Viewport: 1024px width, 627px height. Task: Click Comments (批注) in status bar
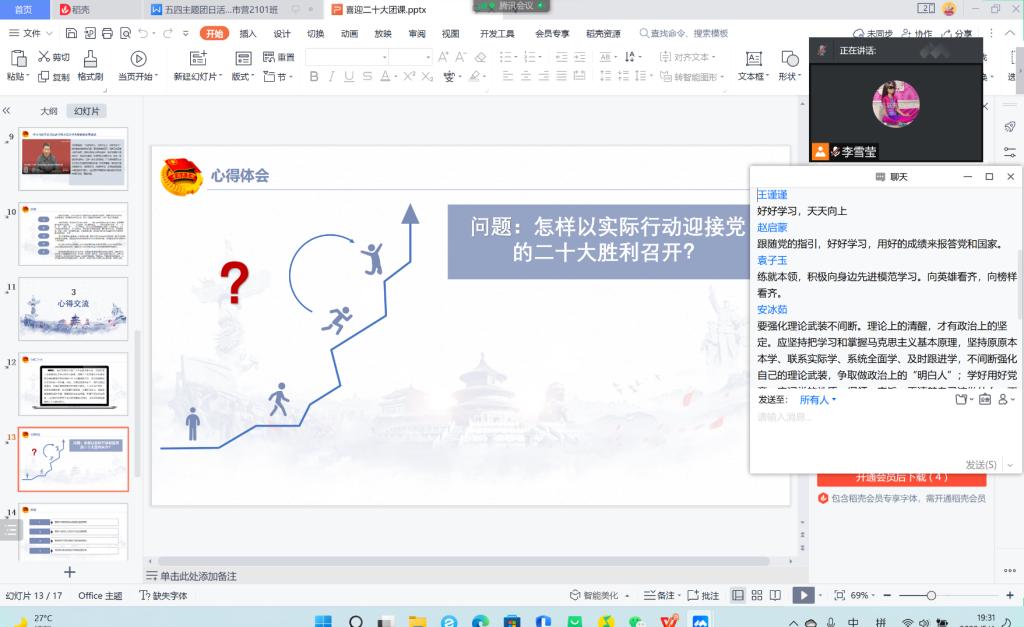point(703,595)
